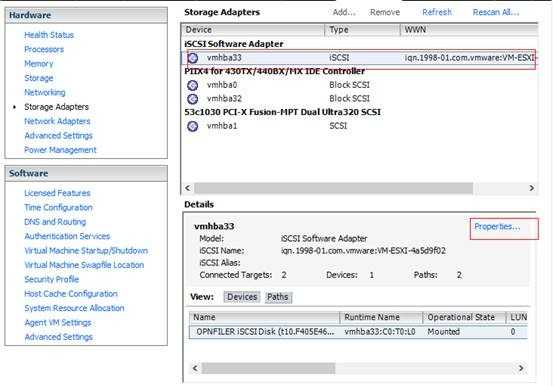Click the Mounted operational state cell

tap(444, 332)
